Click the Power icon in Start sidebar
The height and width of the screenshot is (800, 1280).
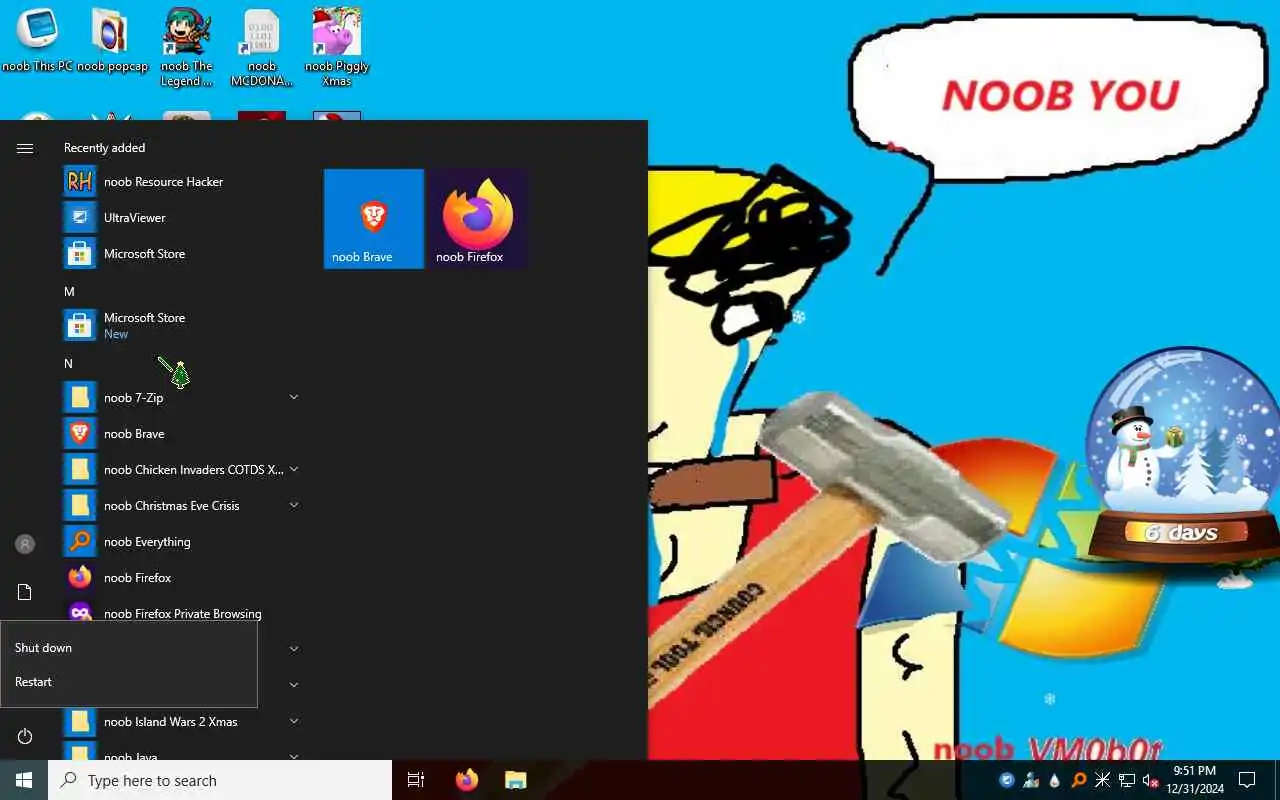coord(25,737)
